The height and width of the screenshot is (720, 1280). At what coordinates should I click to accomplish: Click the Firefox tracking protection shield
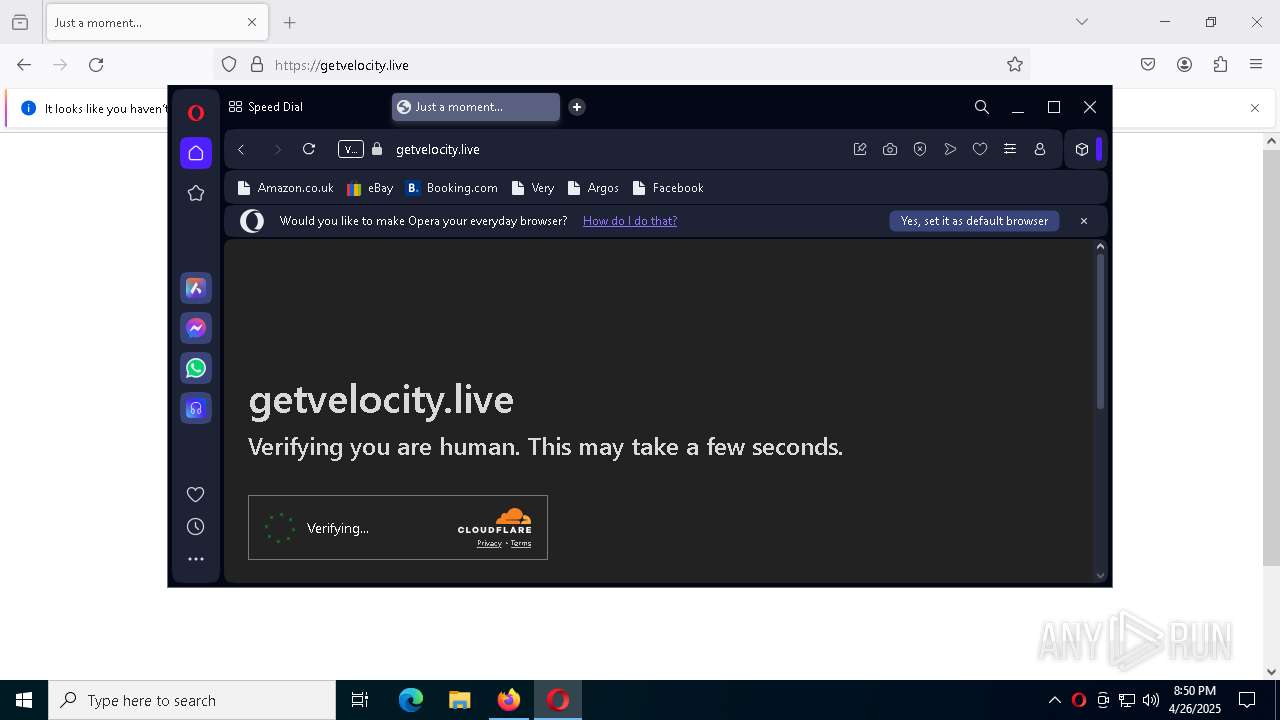(x=229, y=65)
